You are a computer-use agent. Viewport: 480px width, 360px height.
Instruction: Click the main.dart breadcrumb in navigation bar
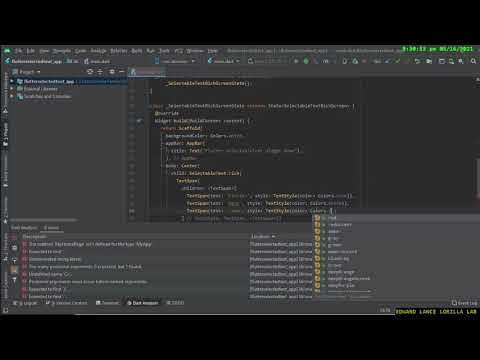pyautogui.click(x=97, y=61)
